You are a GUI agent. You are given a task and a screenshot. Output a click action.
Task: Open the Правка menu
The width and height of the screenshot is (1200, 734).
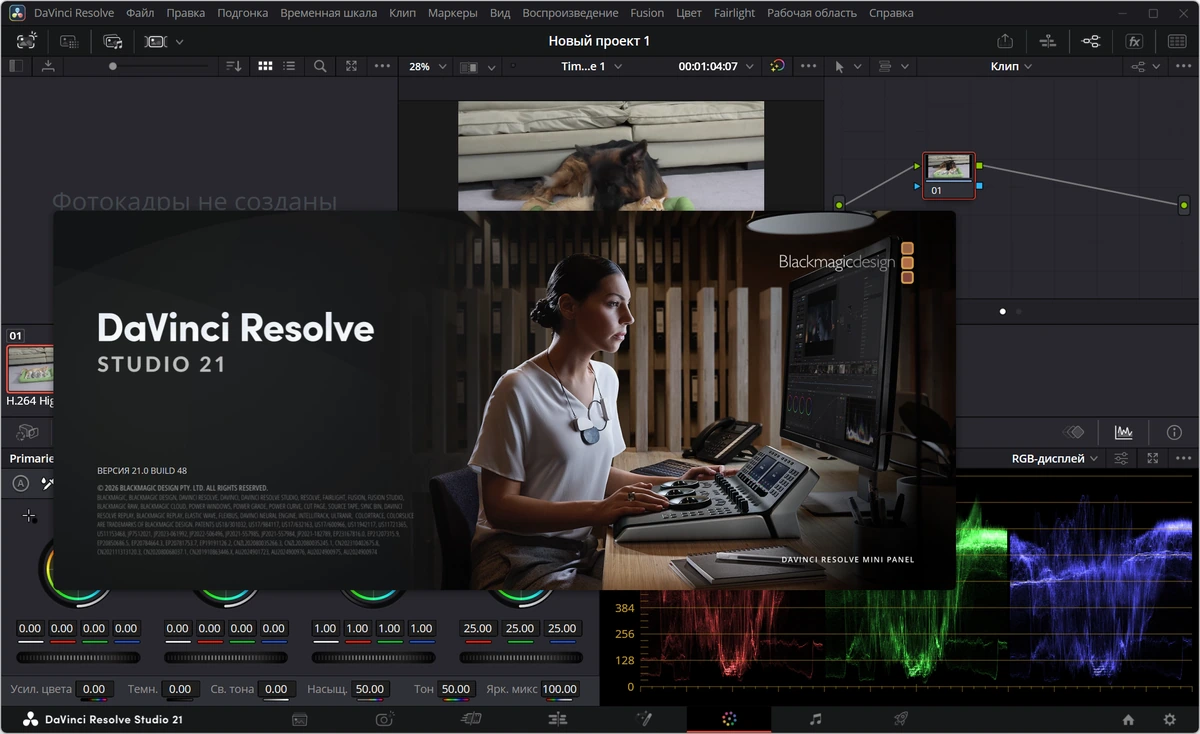point(186,13)
